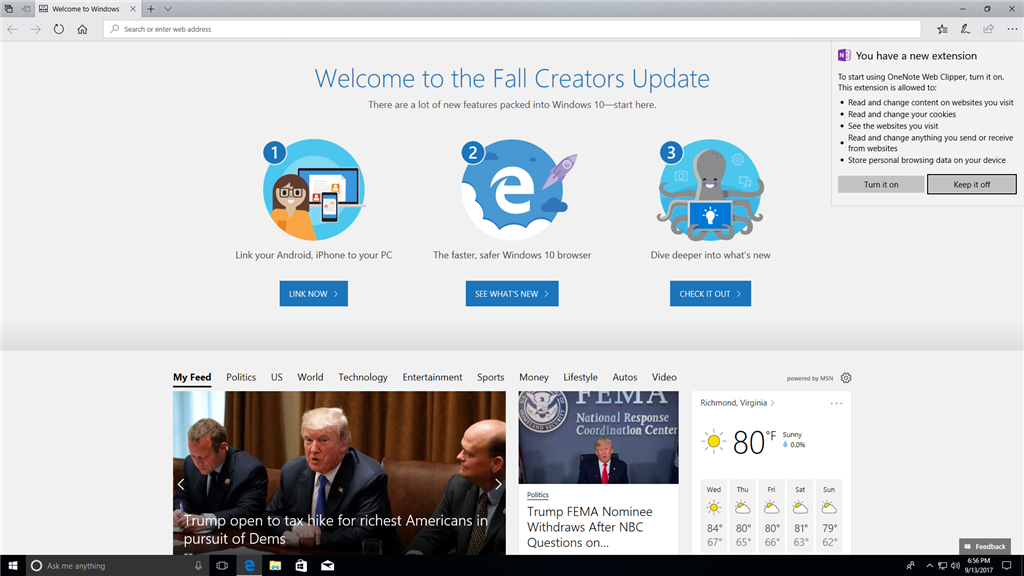Open the People icon in system tray
This screenshot has height=576, width=1024.
click(910, 566)
